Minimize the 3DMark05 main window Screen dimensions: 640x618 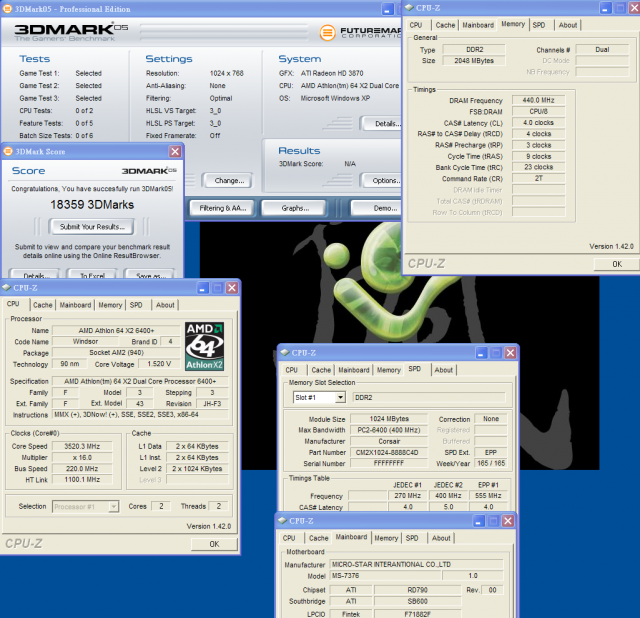tap(388, 9)
